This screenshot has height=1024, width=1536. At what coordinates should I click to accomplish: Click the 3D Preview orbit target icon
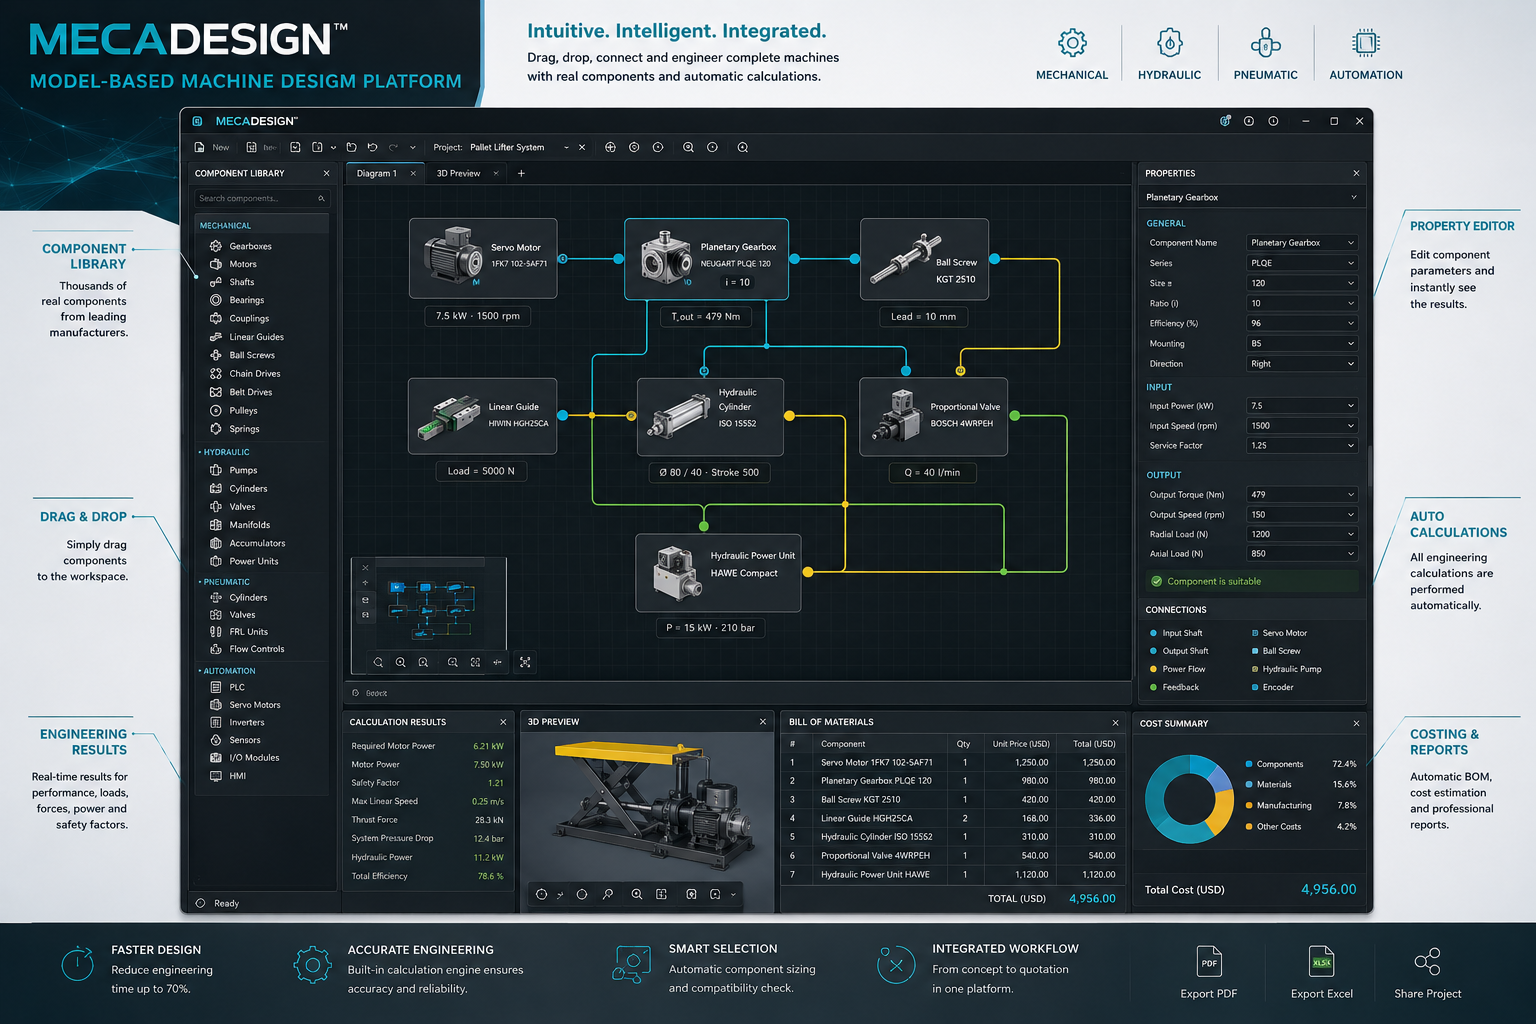tap(541, 894)
